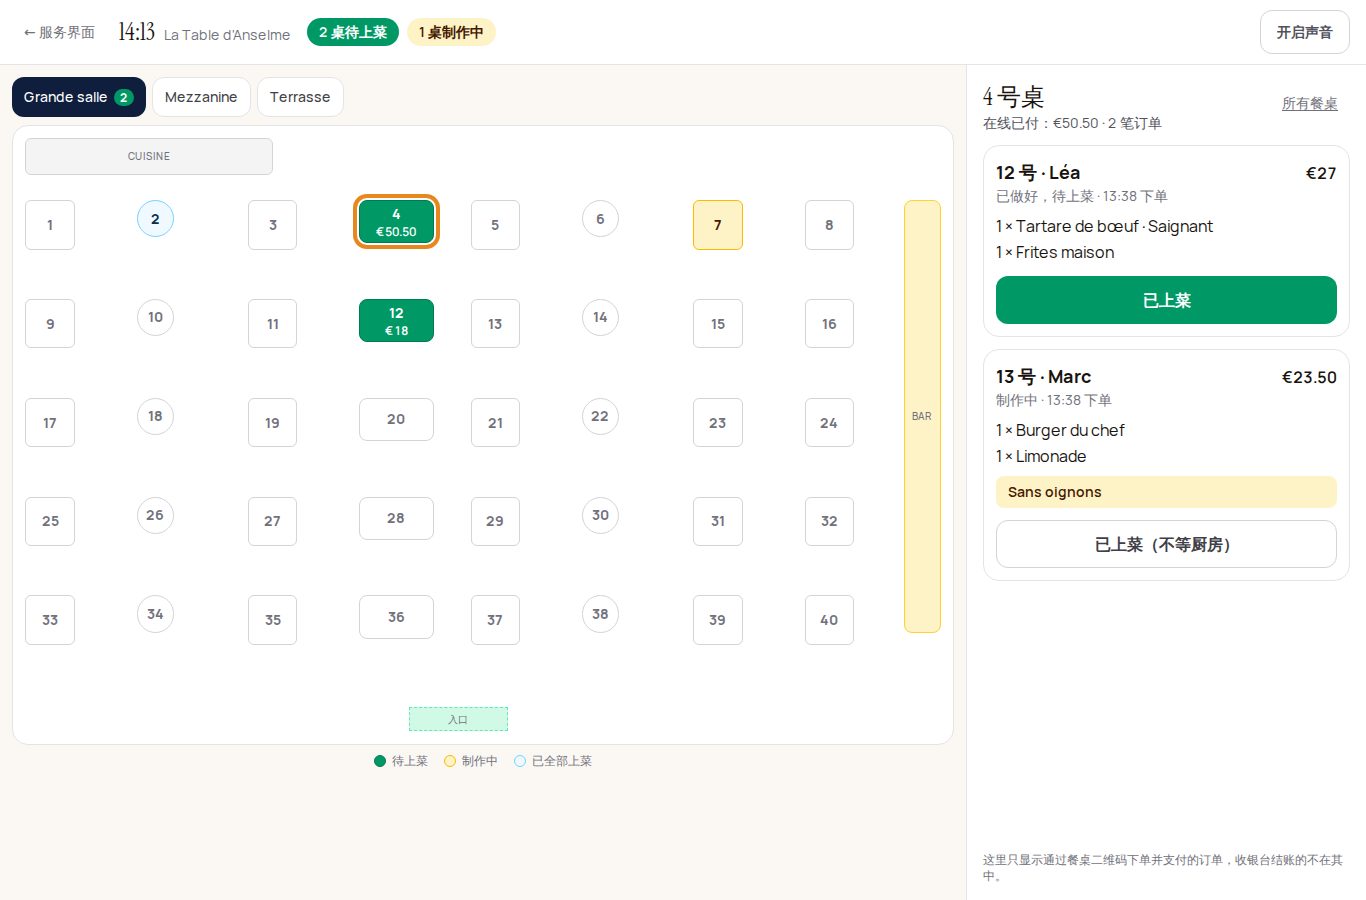
Task: Enable sound with 开启声音 button
Action: 1304,32
